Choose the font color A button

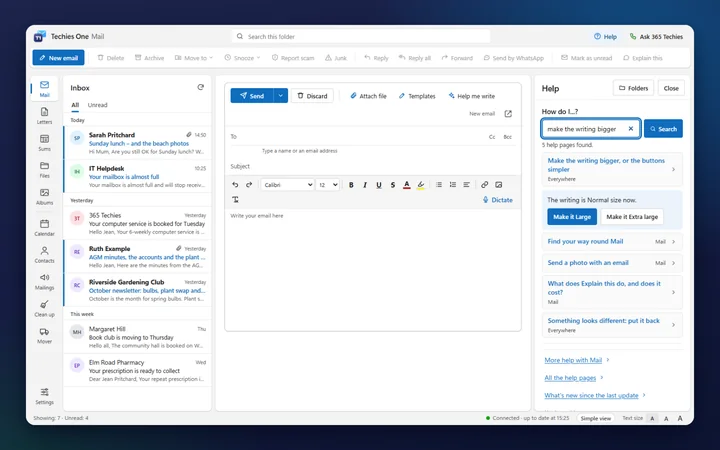406,185
